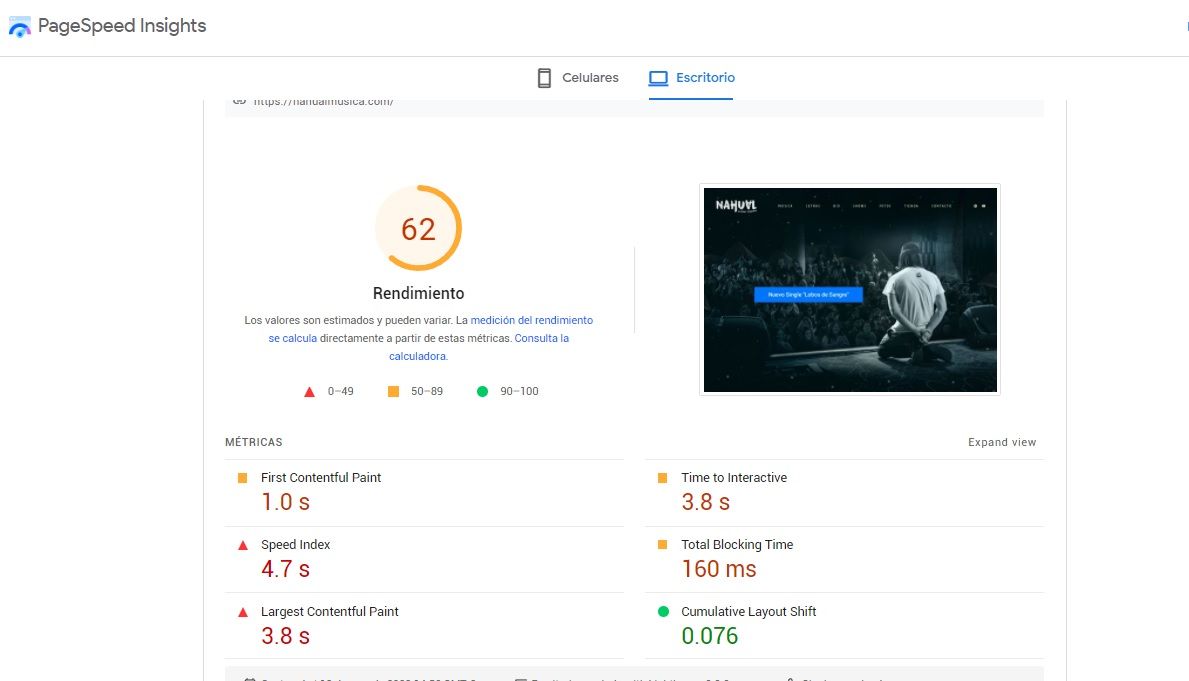The height and width of the screenshot is (681, 1189).
Task: Click the Total Blocking Time label
Action: coord(737,544)
